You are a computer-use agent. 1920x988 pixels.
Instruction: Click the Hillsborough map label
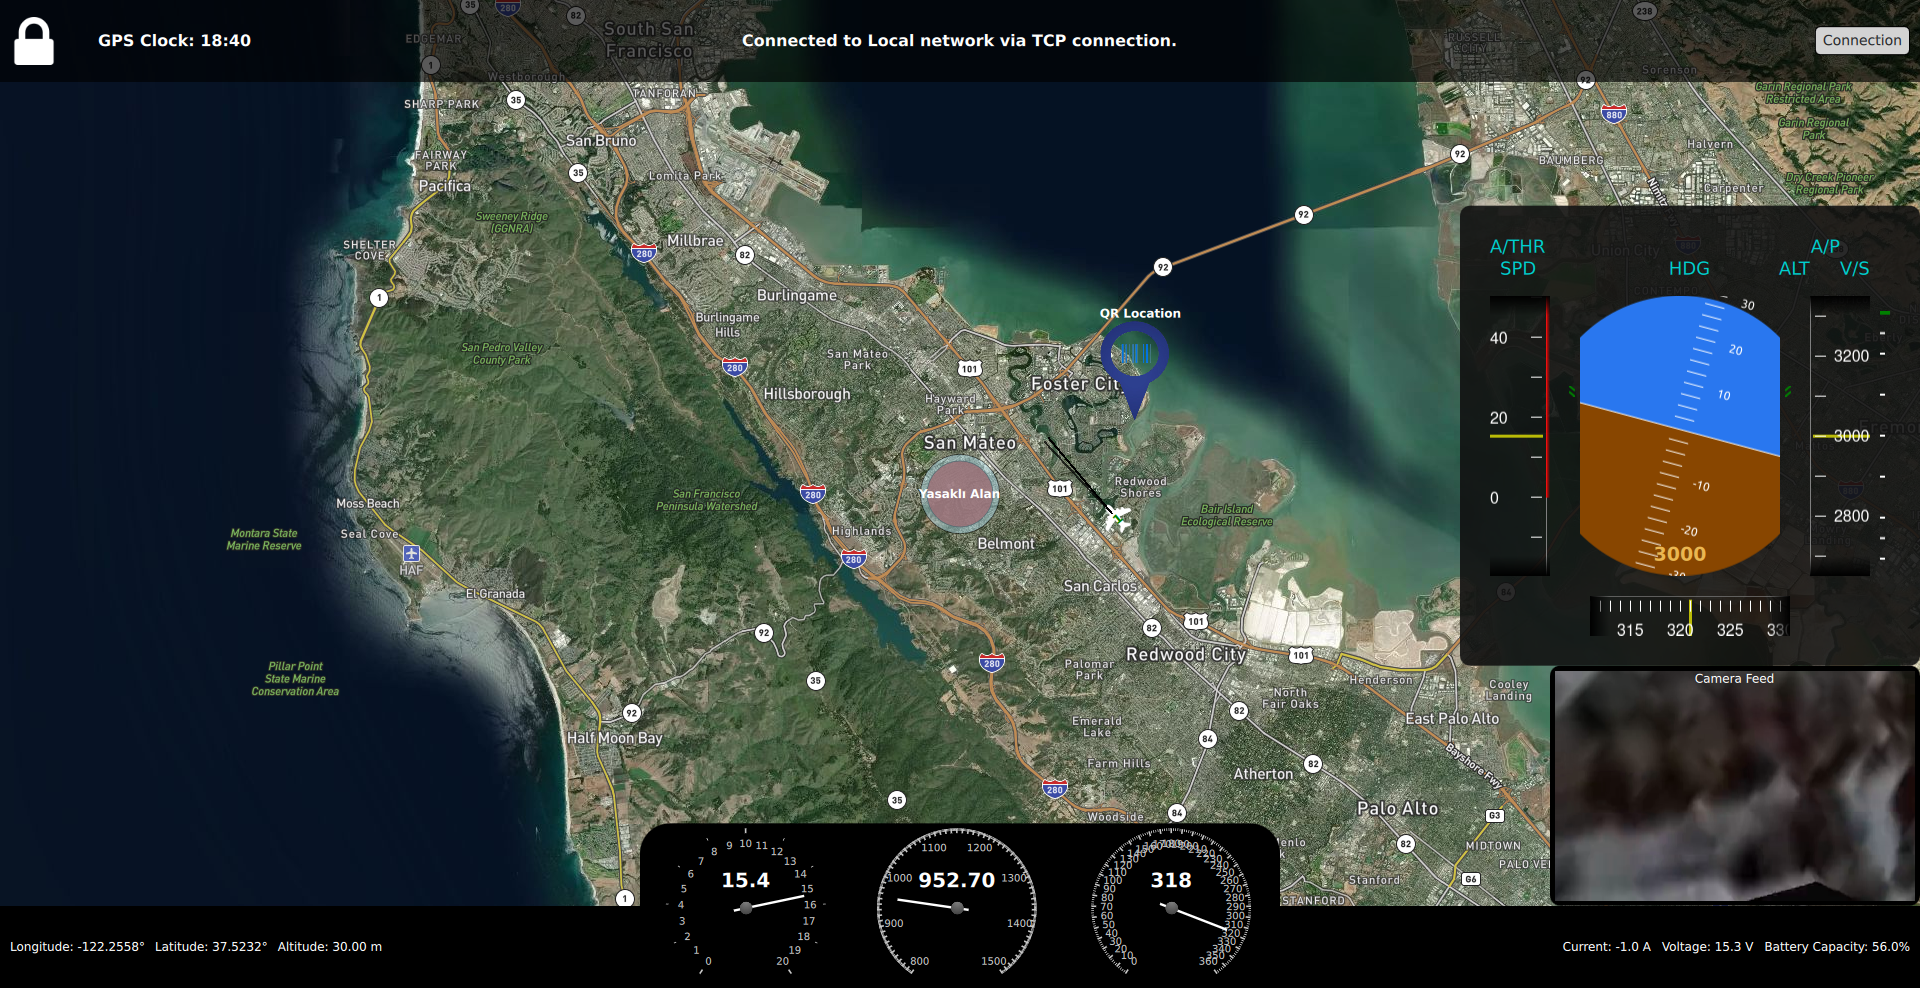pyautogui.click(x=807, y=394)
